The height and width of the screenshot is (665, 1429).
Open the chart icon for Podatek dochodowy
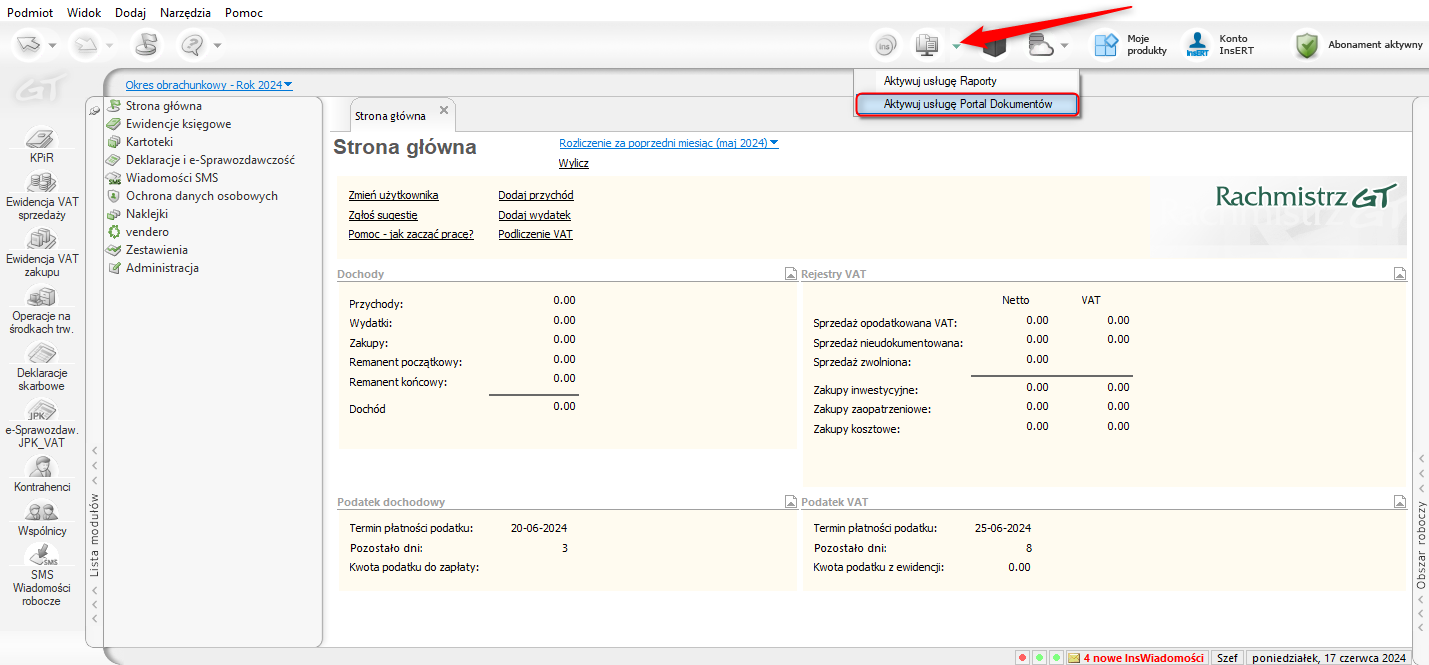click(791, 502)
